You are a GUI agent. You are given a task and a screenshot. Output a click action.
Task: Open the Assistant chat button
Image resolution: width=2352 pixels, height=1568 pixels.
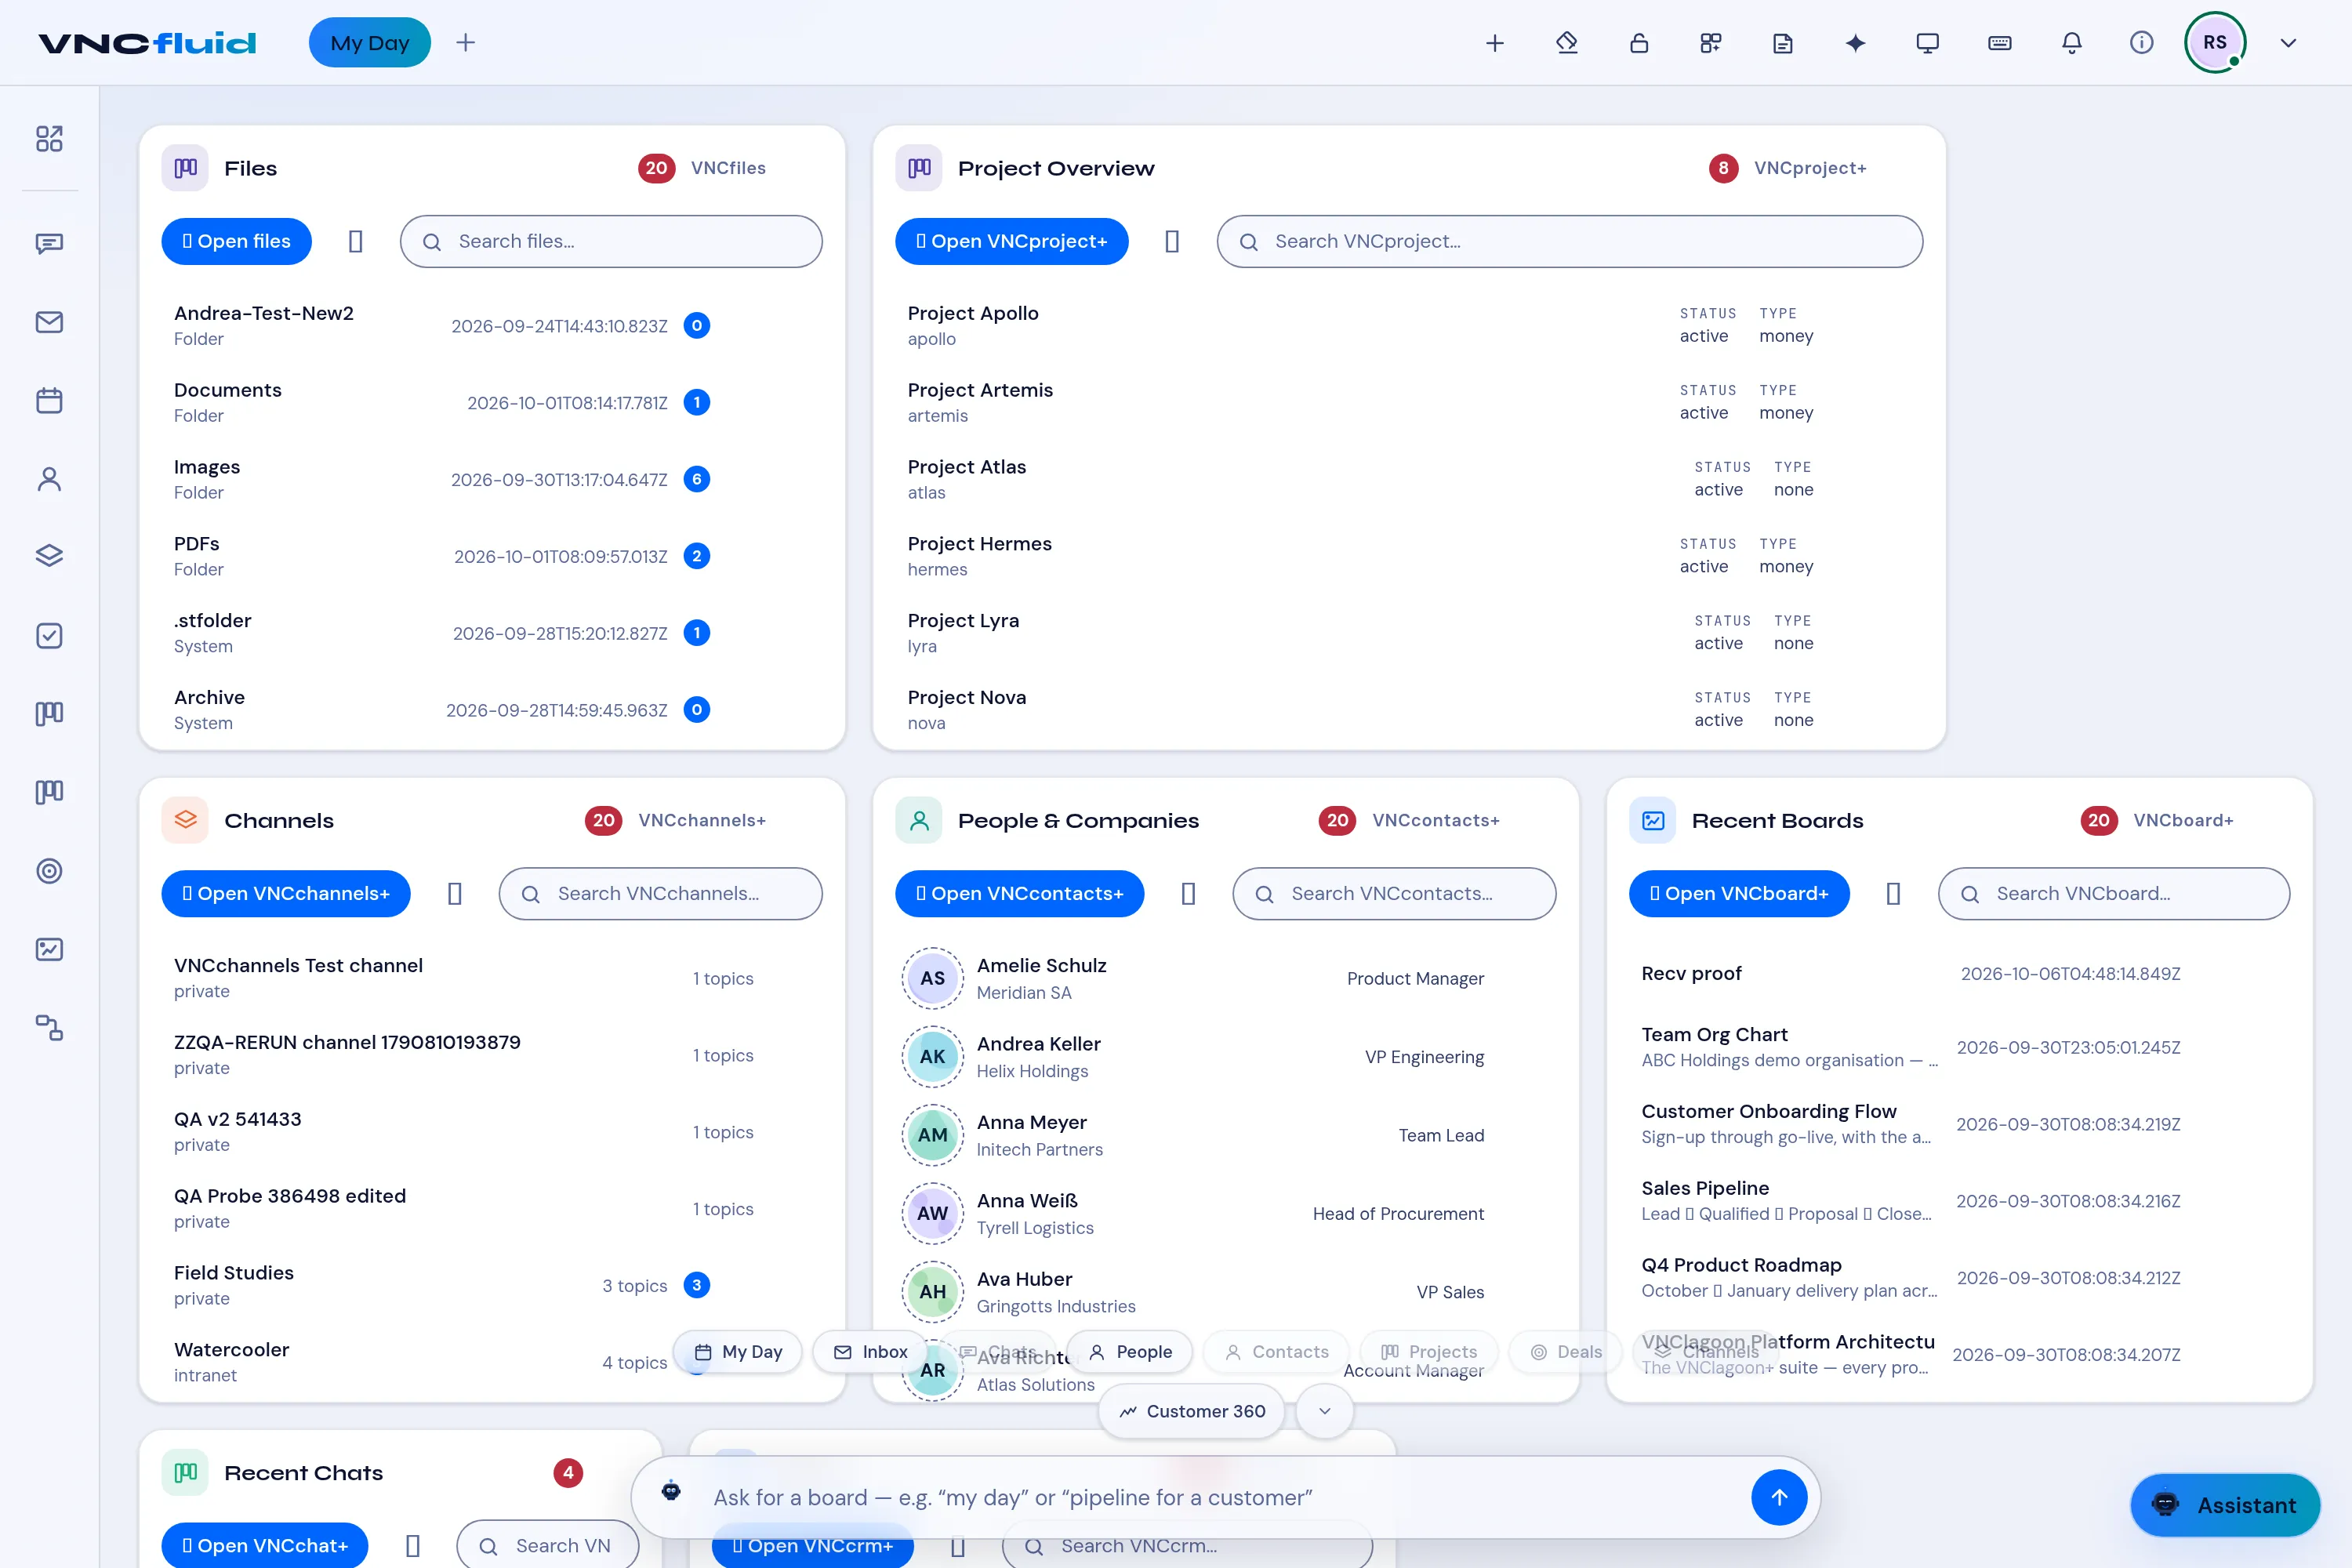pyautogui.click(x=2225, y=1504)
